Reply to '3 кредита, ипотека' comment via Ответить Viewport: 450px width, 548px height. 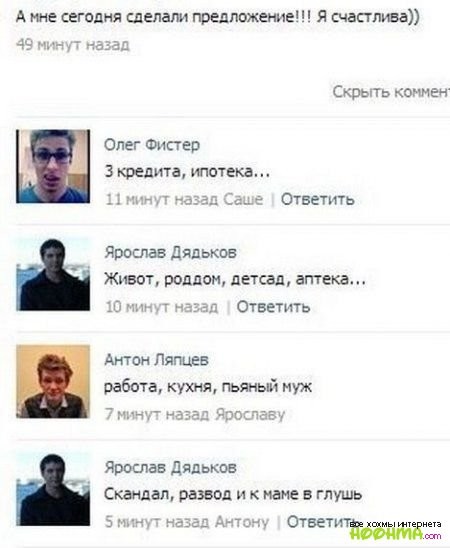[318, 199]
